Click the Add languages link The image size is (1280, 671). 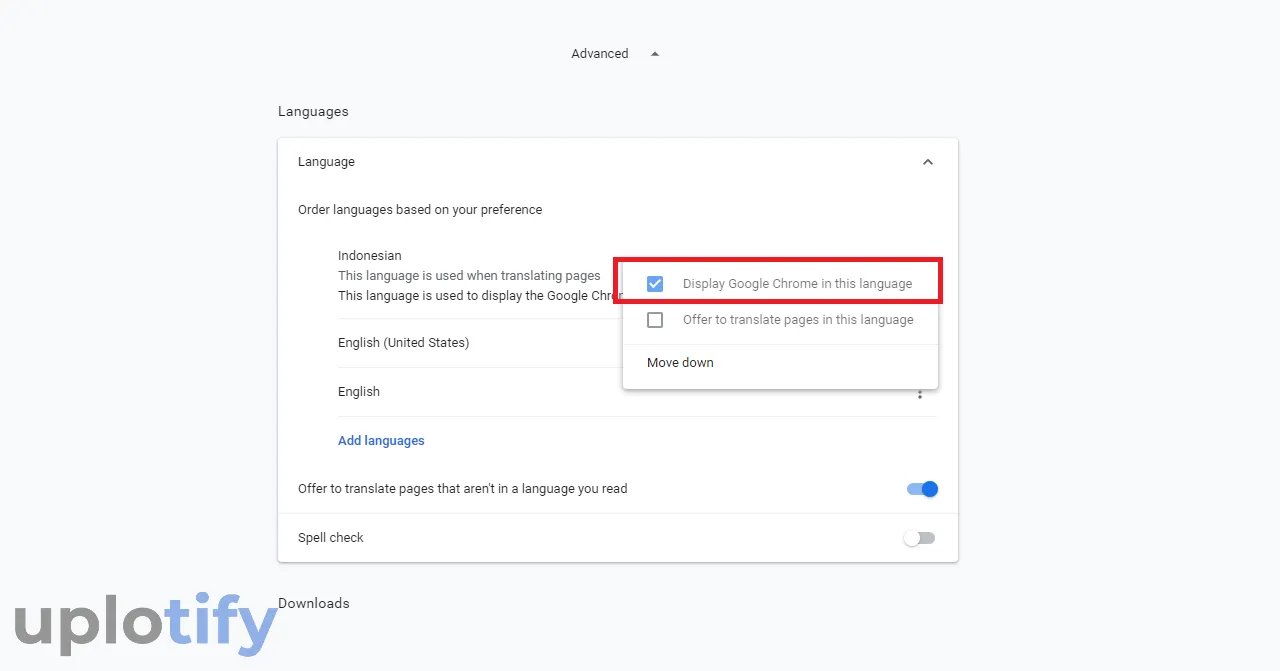point(381,441)
